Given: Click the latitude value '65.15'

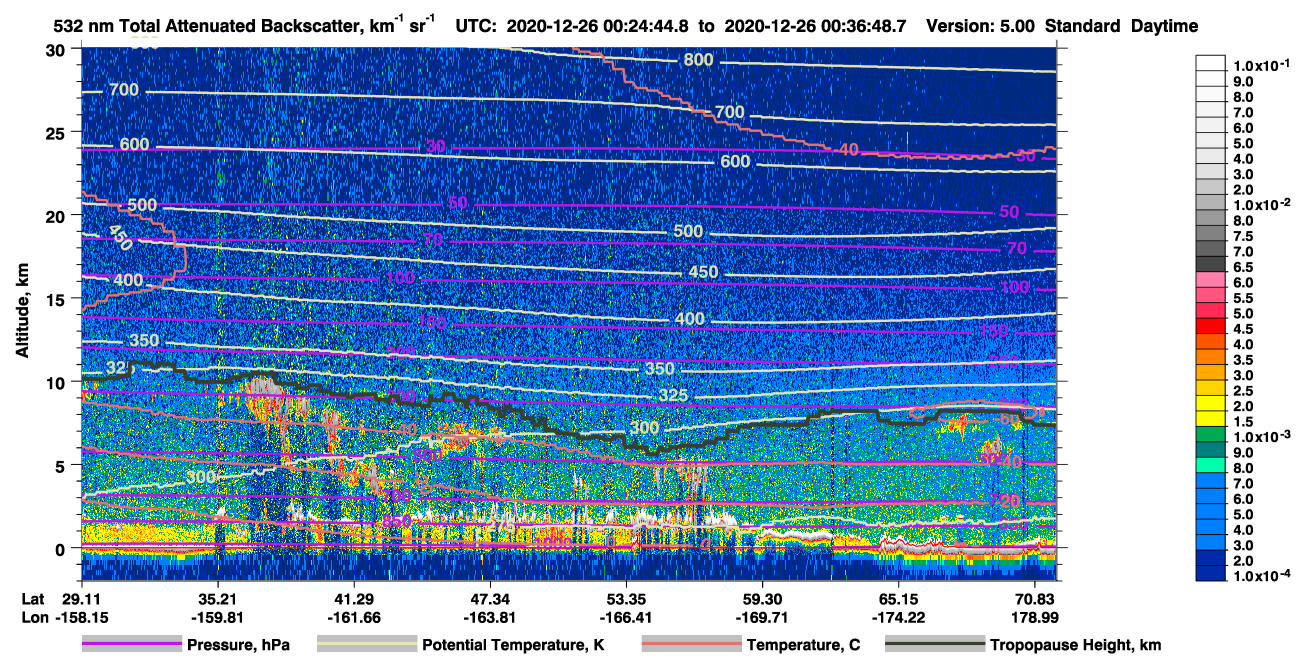Looking at the screenshot, I should pyautogui.click(x=898, y=598).
